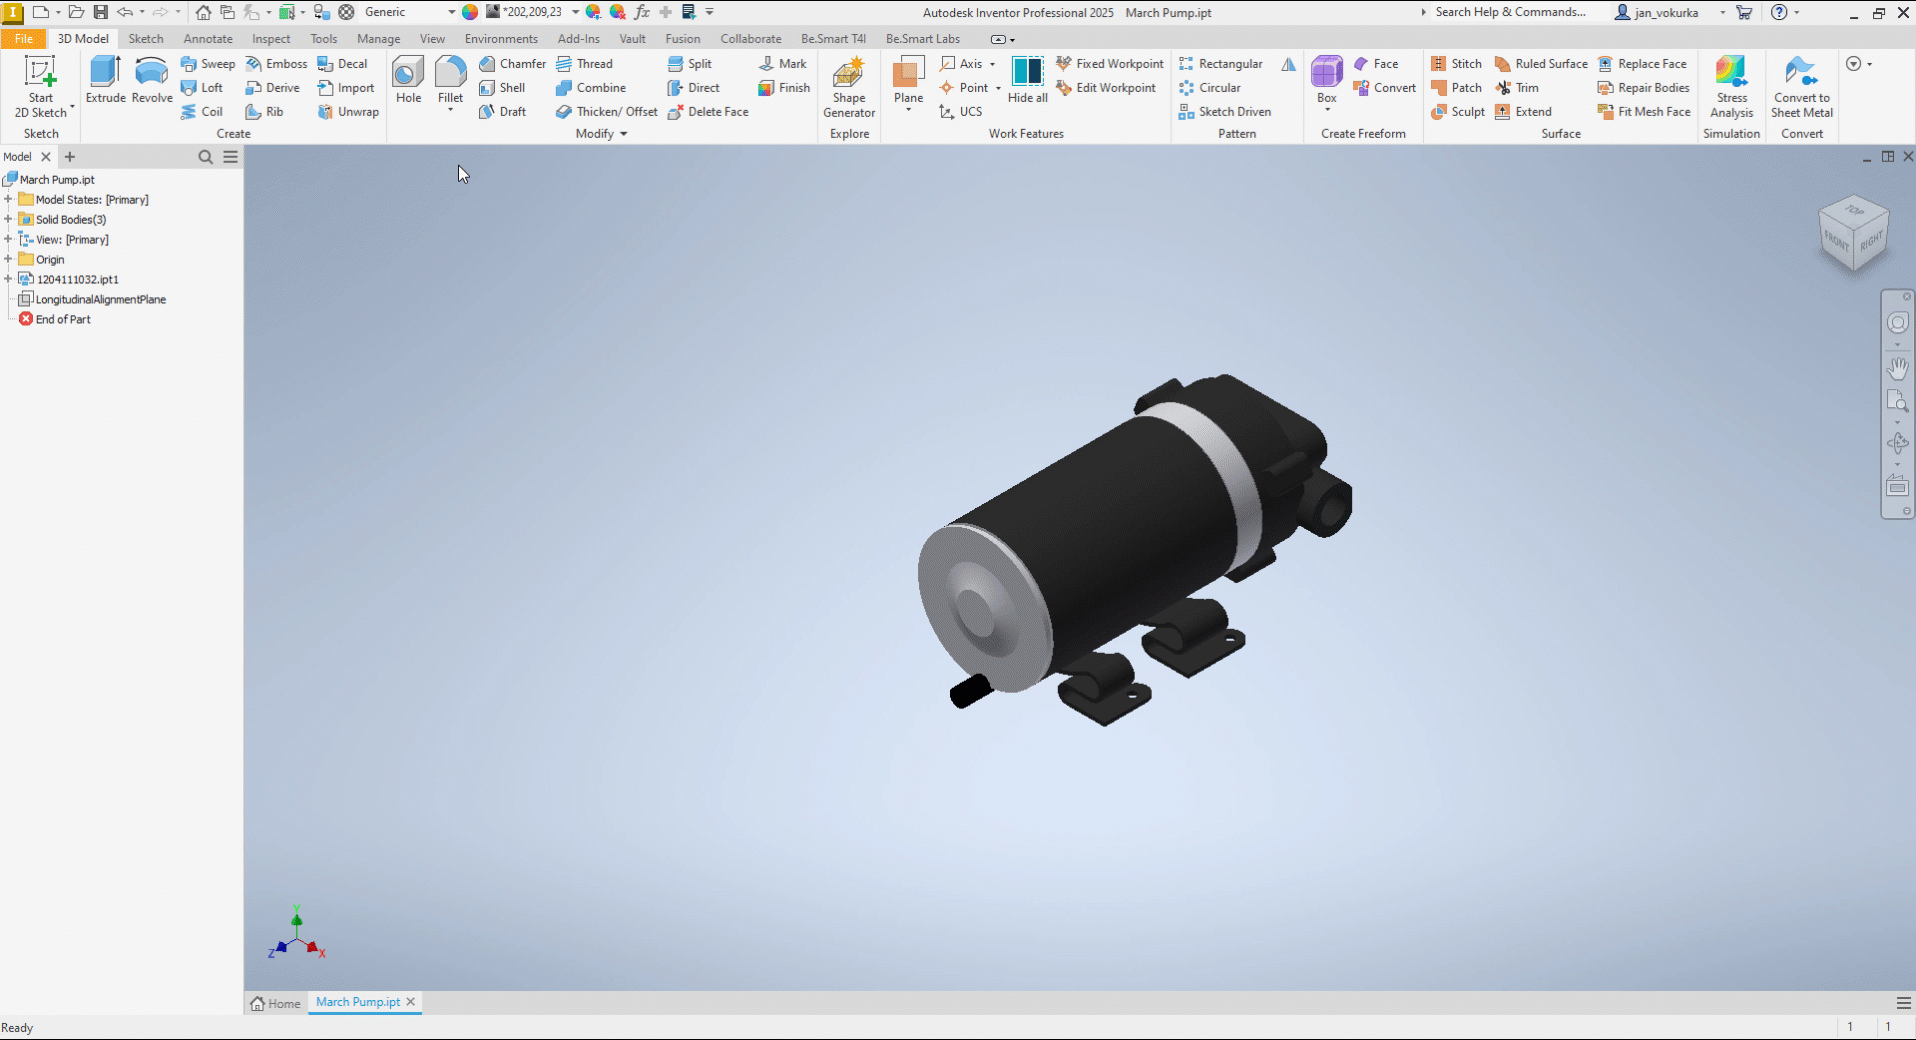Click the Search Help & Commands field
The height and width of the screenshot is (1040, 1916).
pyautogui.click(x=1509, y=12)
